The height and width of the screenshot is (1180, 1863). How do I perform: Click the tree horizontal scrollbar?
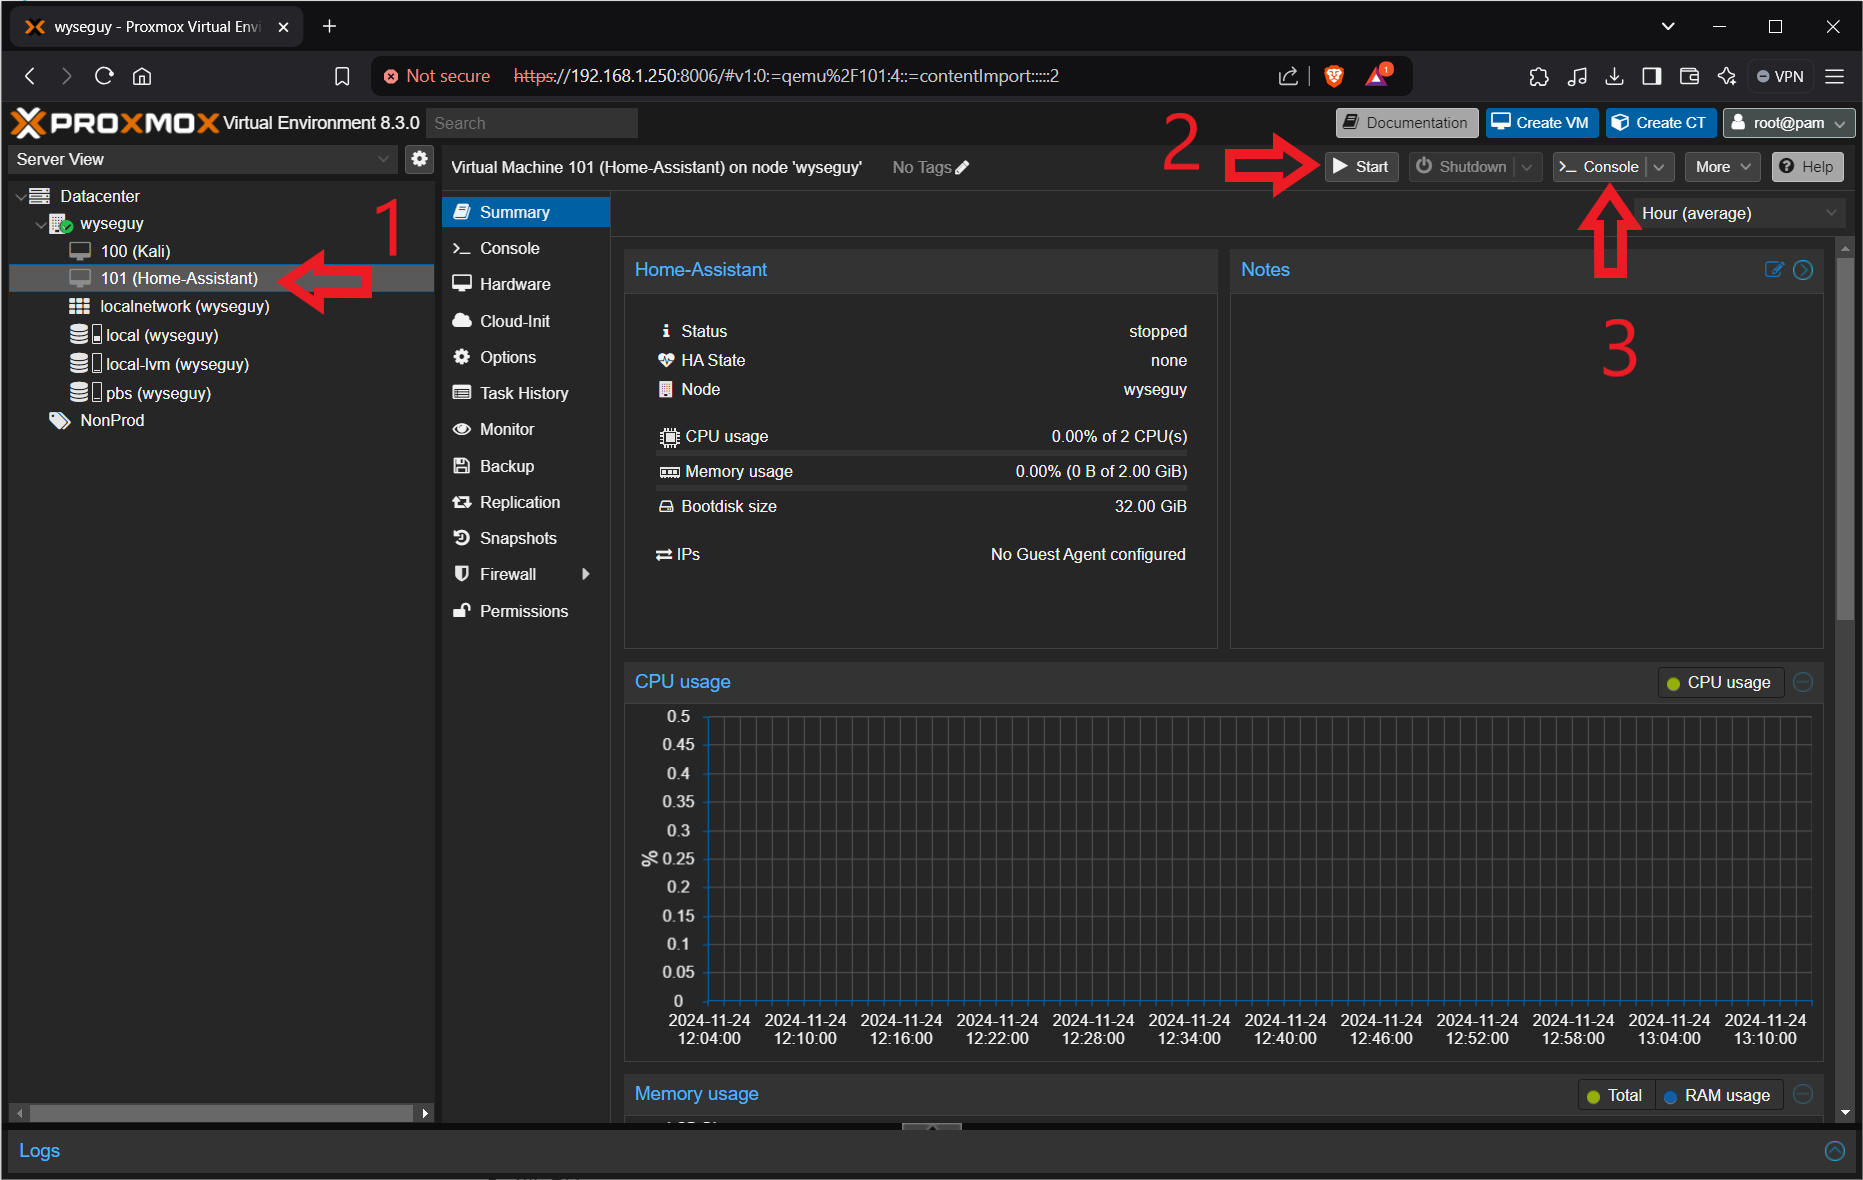pos(221,1113)
